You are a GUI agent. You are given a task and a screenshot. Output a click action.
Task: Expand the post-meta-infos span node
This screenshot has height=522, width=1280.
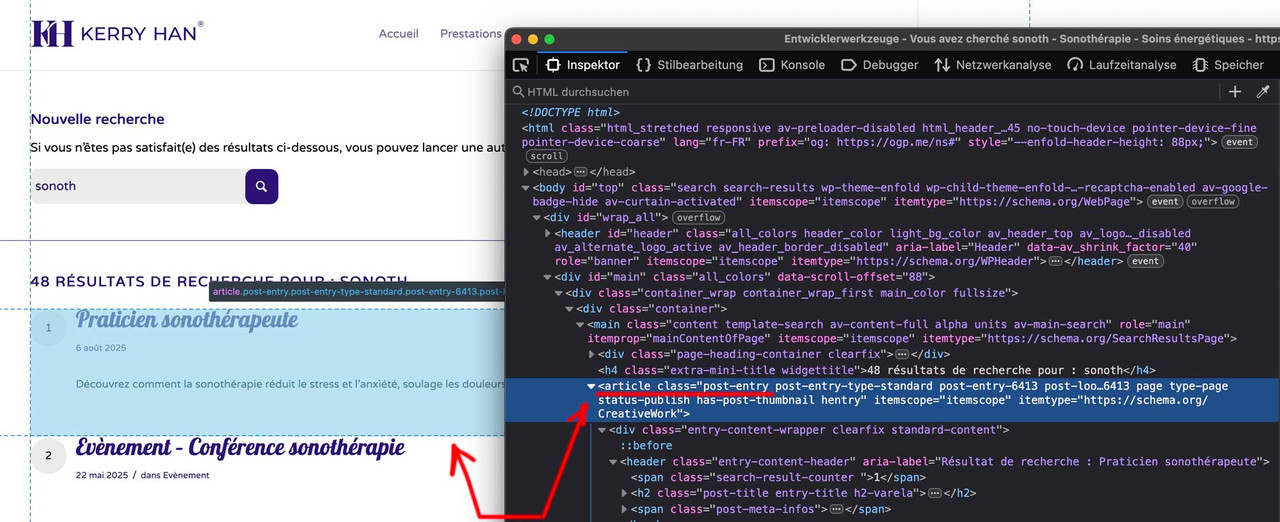(625, 509)
